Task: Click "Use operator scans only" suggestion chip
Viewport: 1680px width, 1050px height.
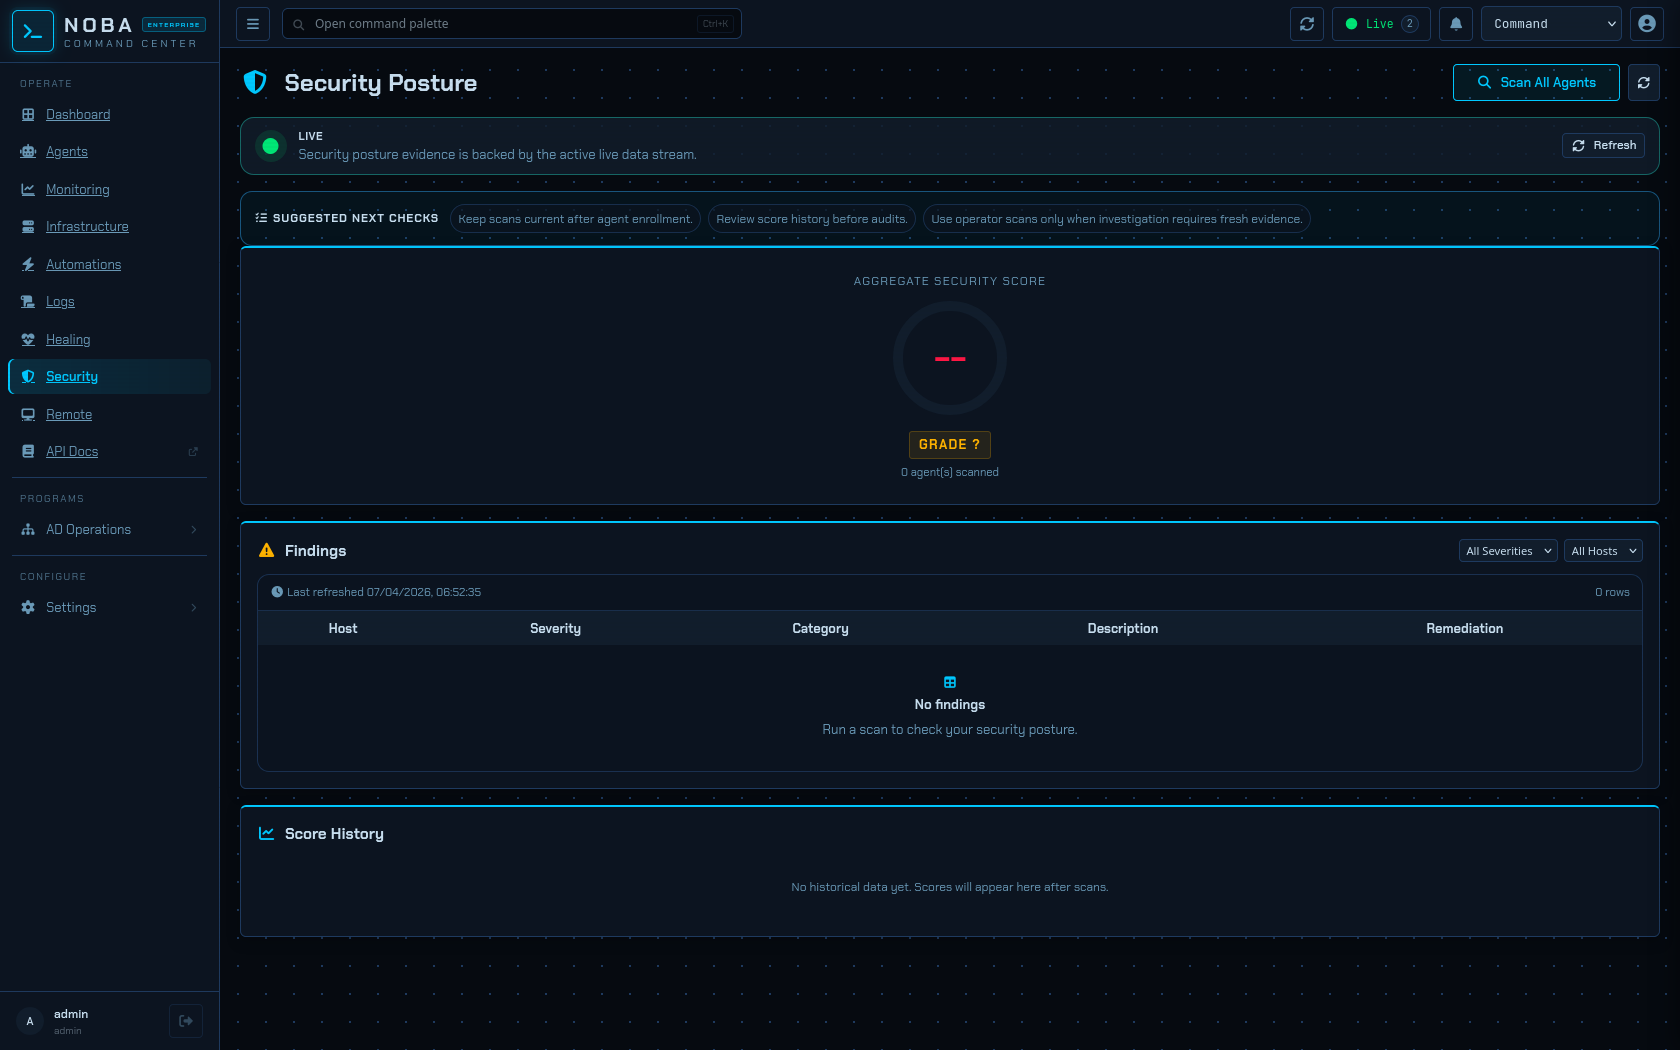Action: click(1117, 219)
